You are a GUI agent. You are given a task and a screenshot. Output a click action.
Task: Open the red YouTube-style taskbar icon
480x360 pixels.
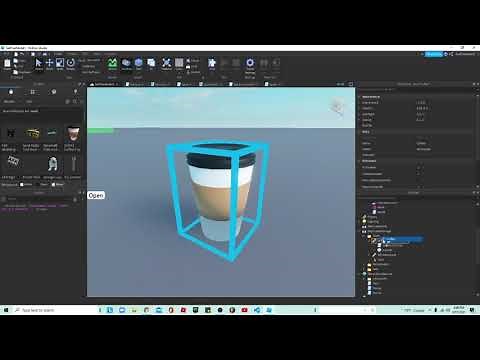click(x=244, y=310)
